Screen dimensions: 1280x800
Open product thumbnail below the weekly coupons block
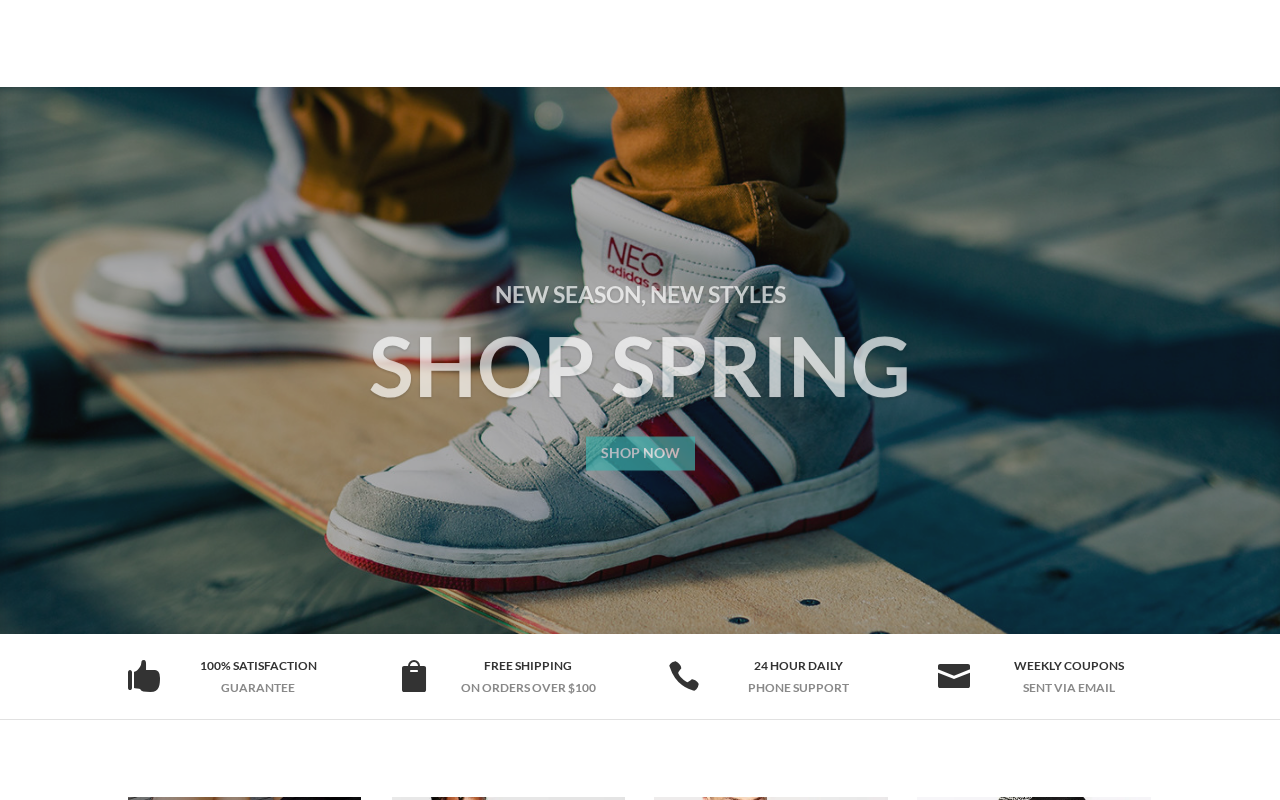coord(1034,798)
